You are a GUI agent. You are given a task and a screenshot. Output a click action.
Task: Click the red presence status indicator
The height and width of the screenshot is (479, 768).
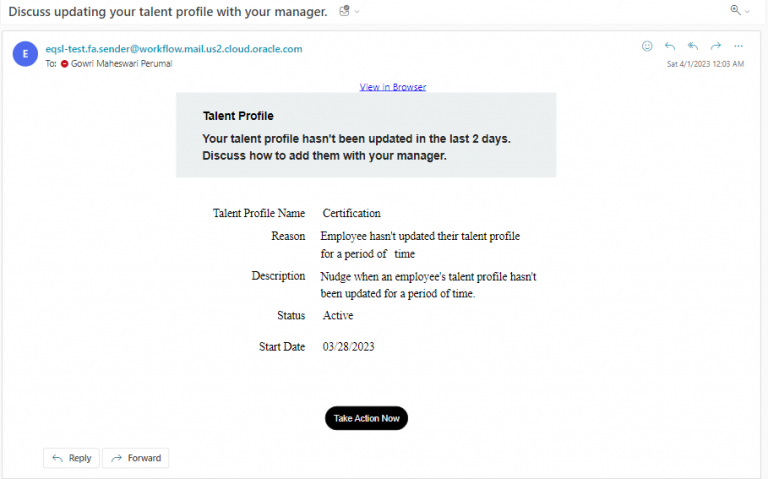[x=64, y=64]
